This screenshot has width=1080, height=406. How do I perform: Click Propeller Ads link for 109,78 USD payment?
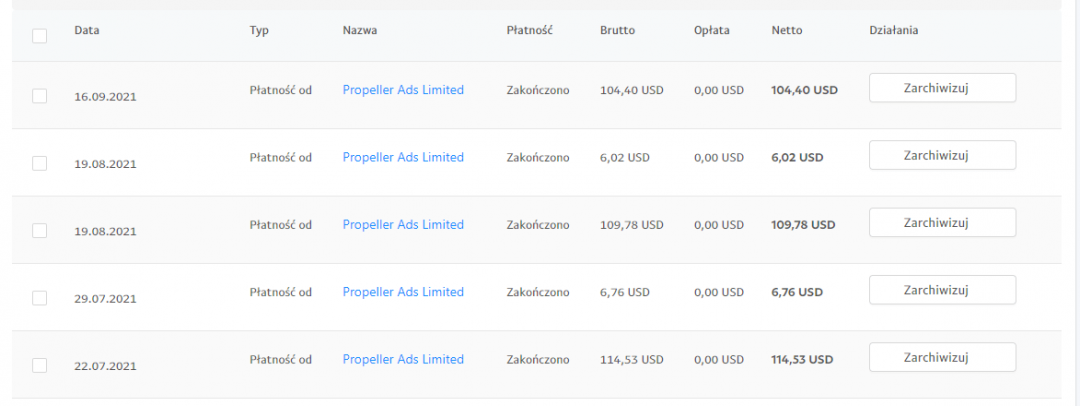coord(403,224)
